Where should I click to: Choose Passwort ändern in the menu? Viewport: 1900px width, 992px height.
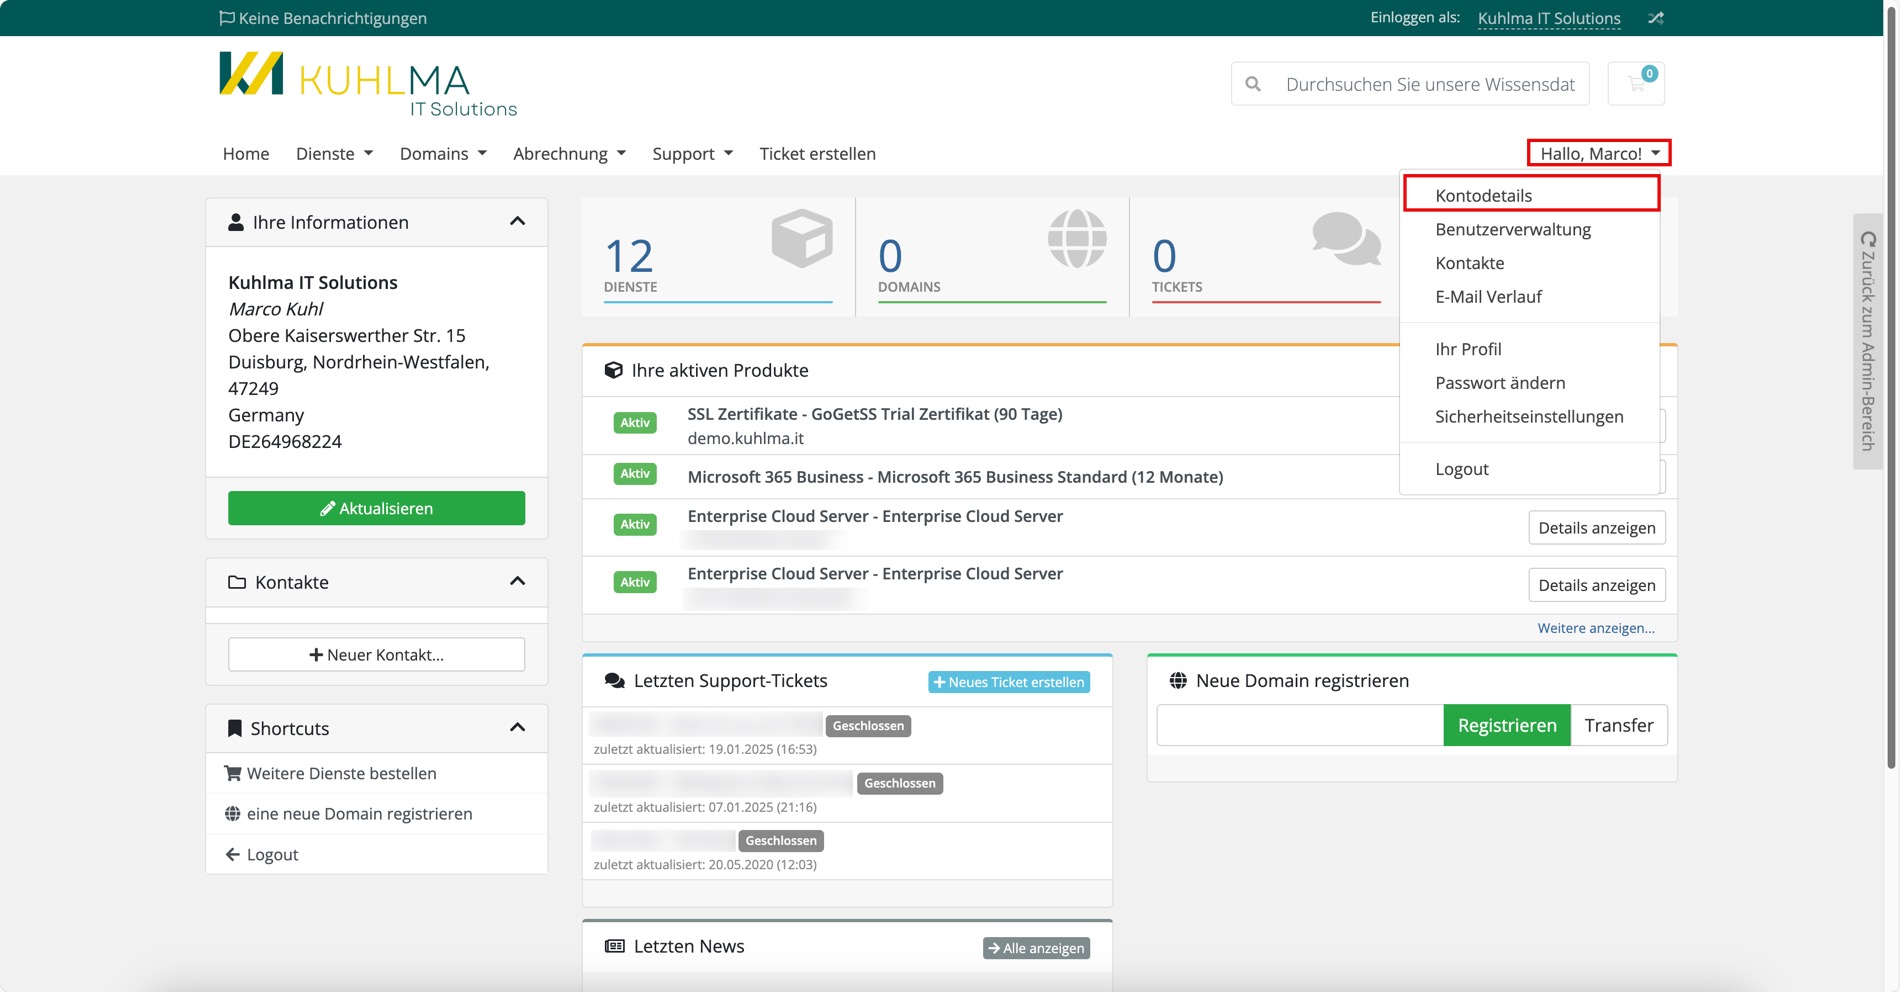(1500, 383)
